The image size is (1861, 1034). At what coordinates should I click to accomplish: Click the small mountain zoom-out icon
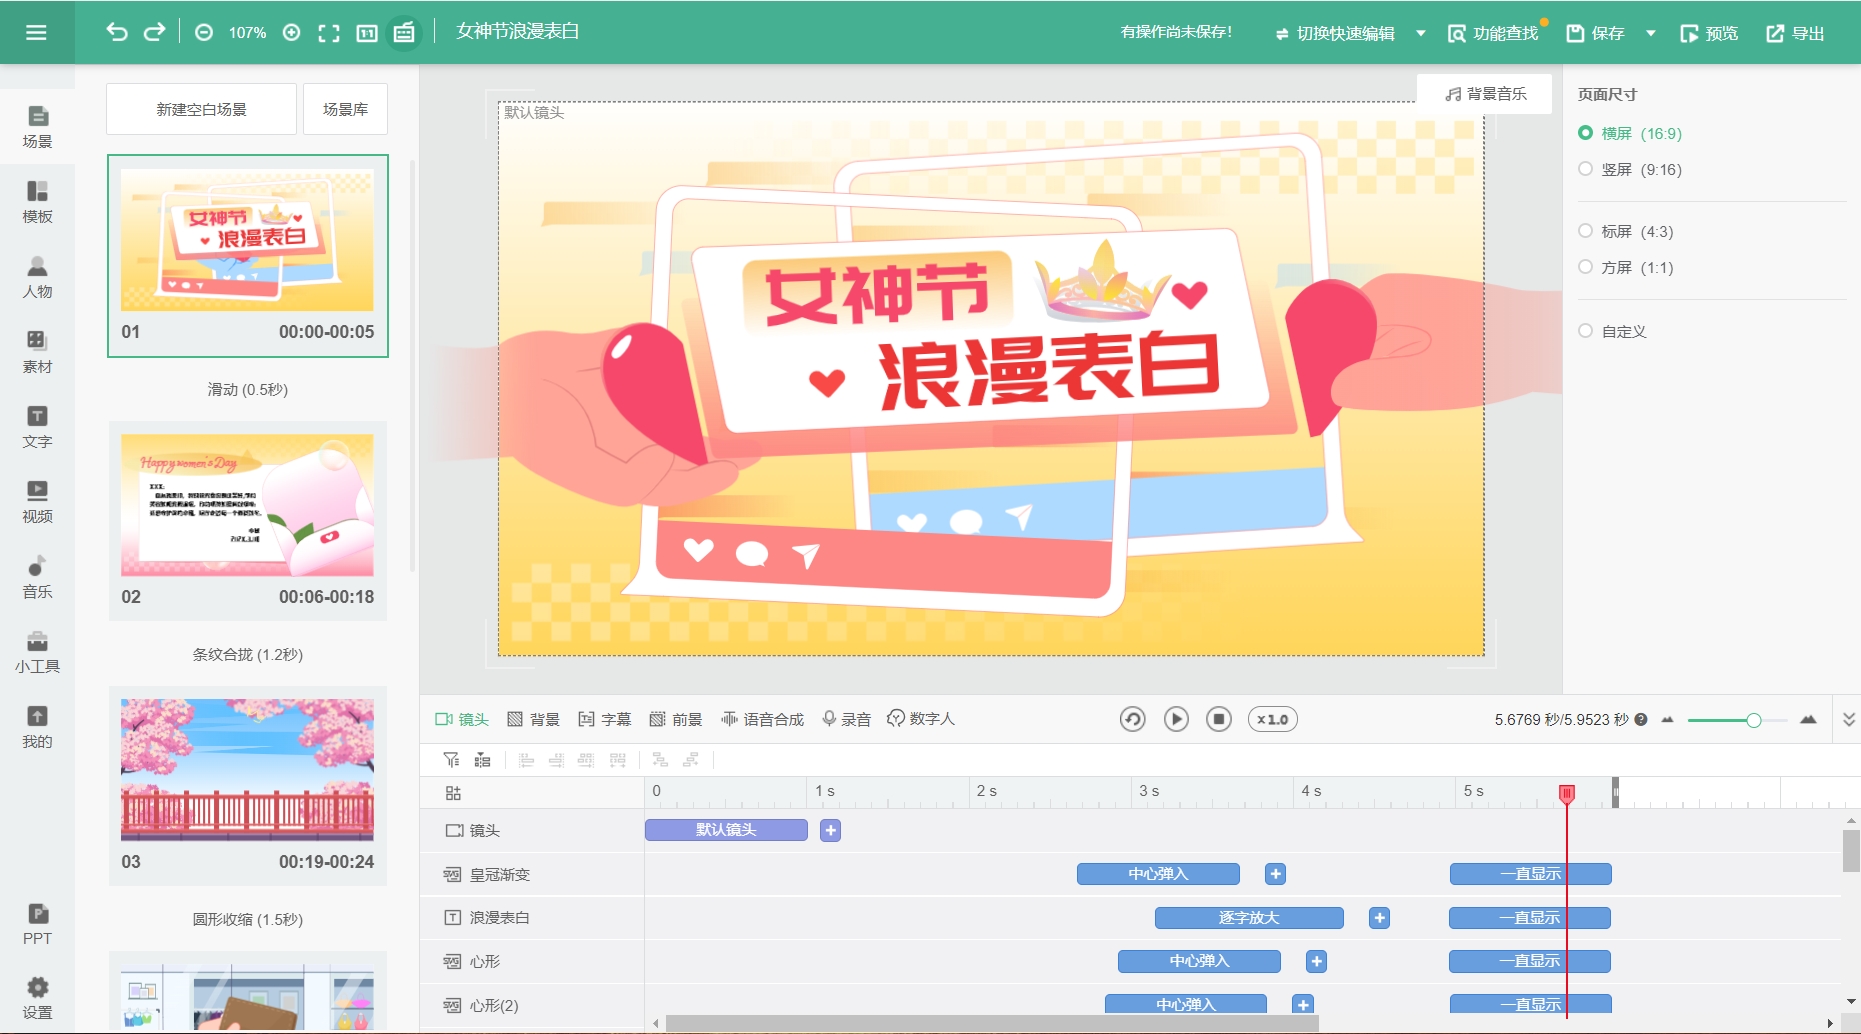(x=1667, y=719)
